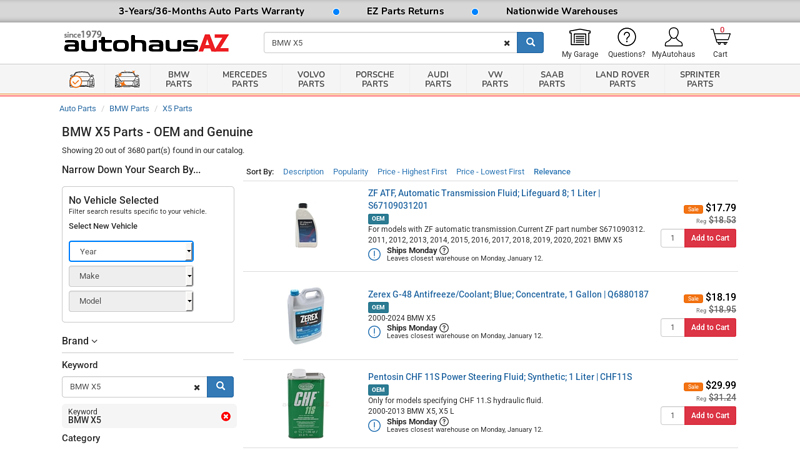This screenshot has height=450, width=800.
Task: Click the first car icon in the nav bar
Action: [82, 79]
